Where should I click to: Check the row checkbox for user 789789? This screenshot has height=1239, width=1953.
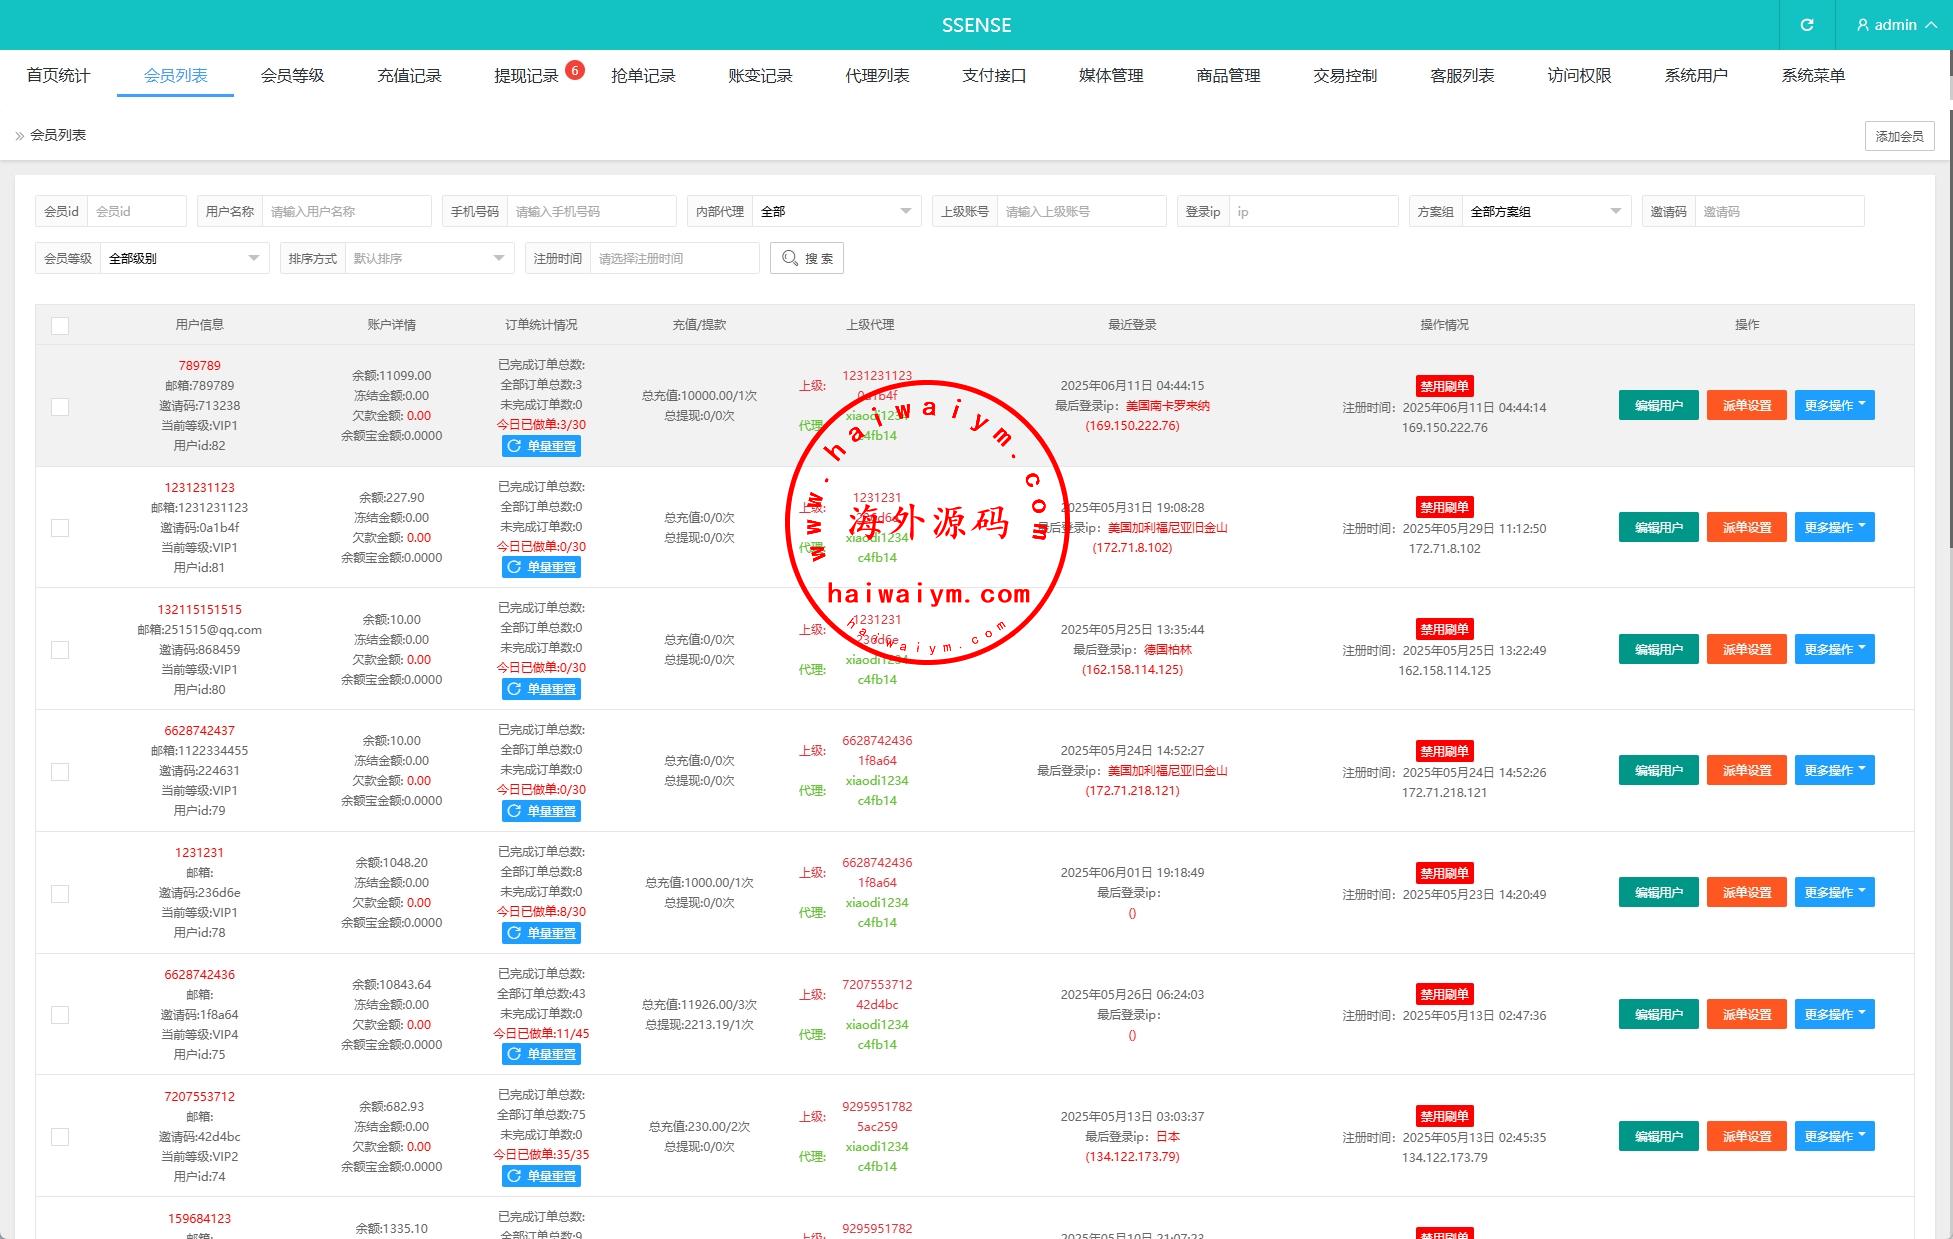click(x=60, y=406)
